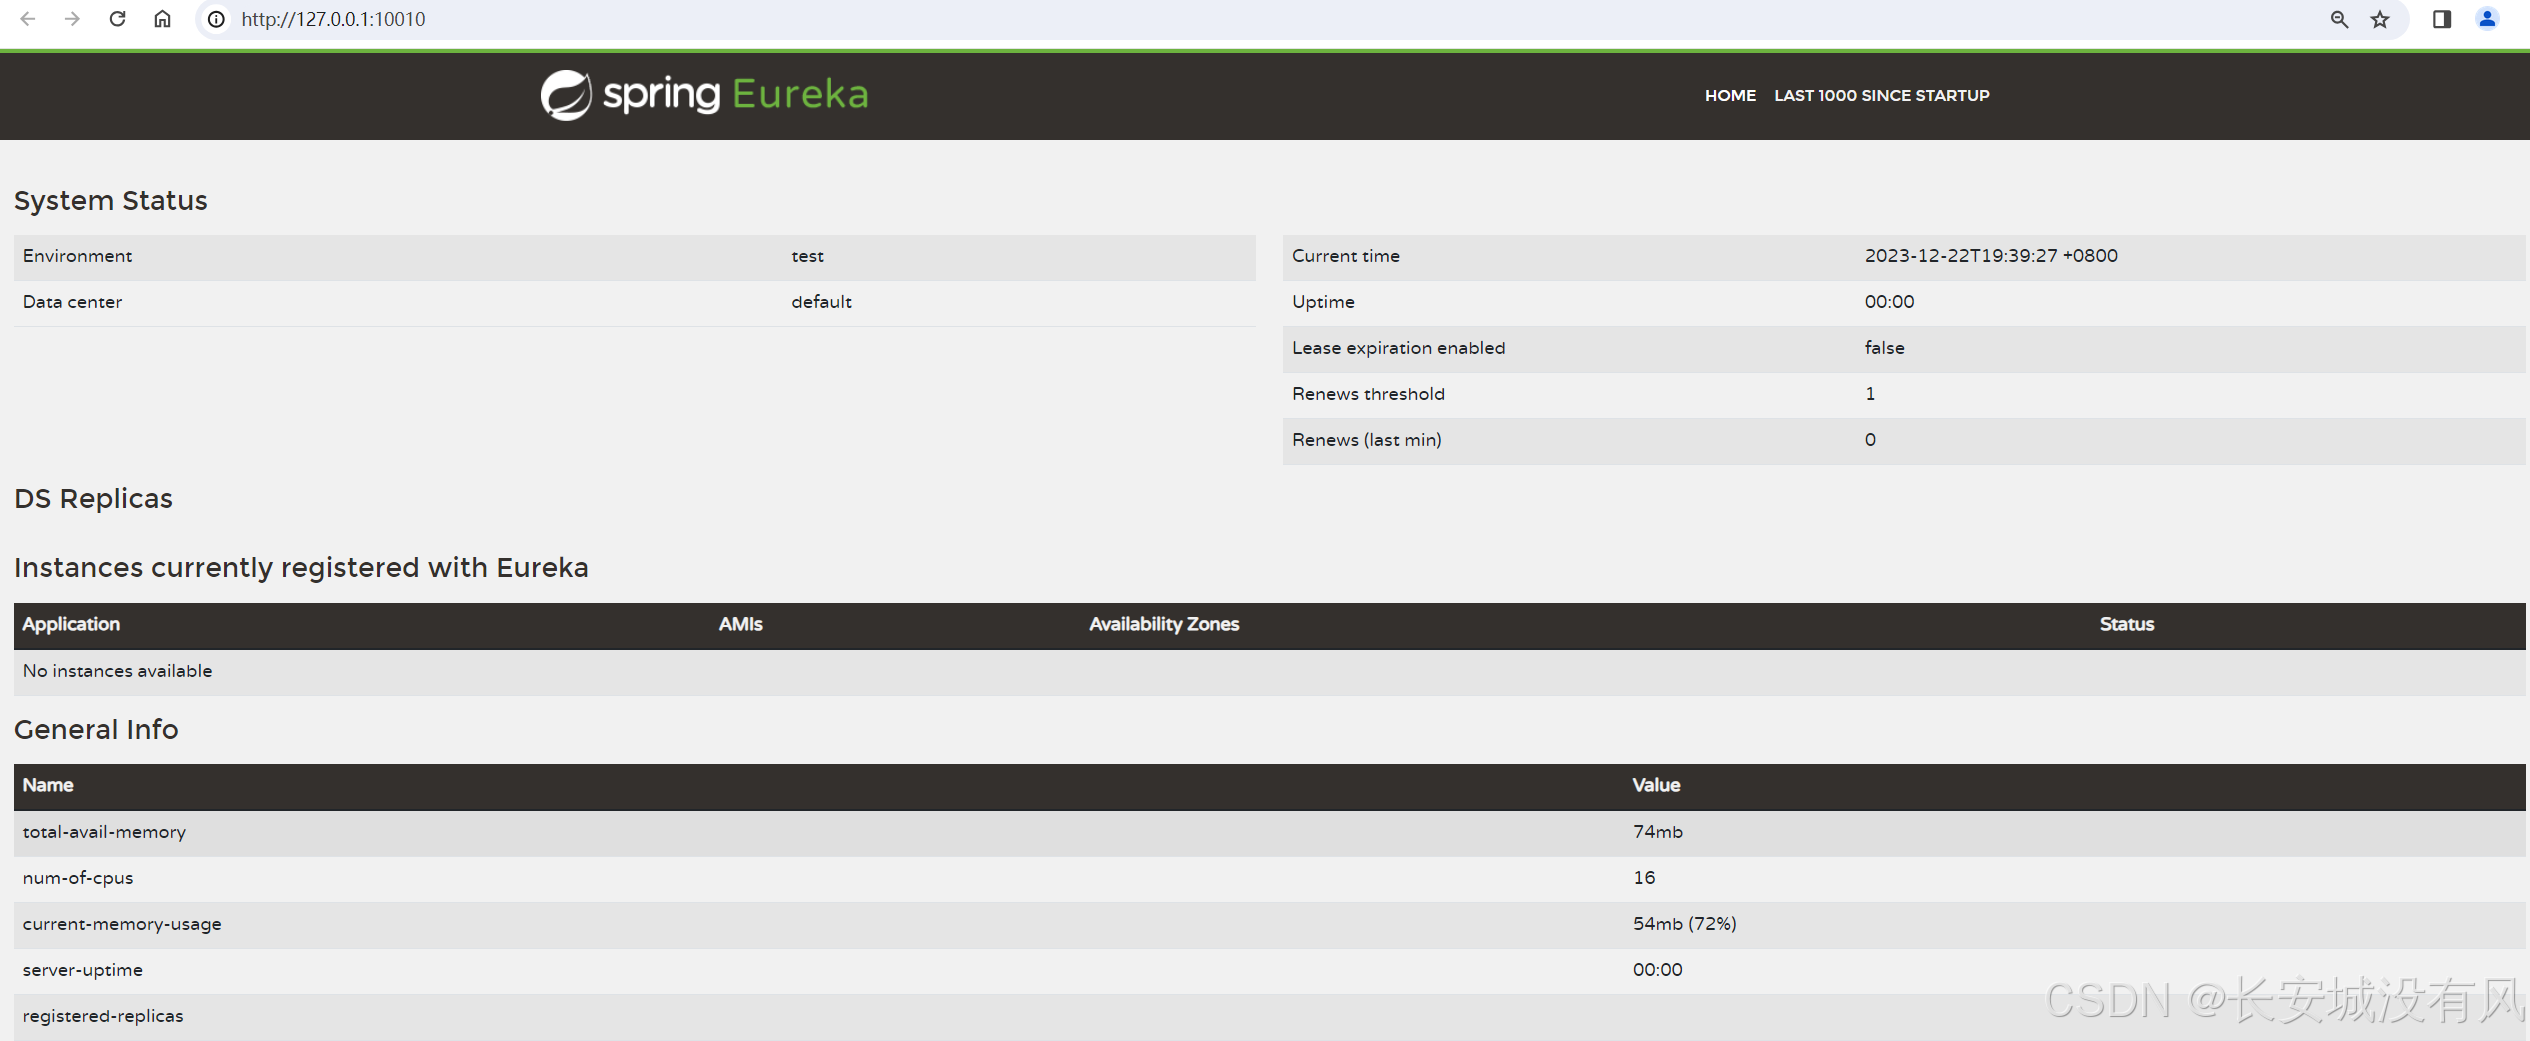Select the System Status heading
The width and height of the screenshot is (2530, 1041).
pos(111,201)
